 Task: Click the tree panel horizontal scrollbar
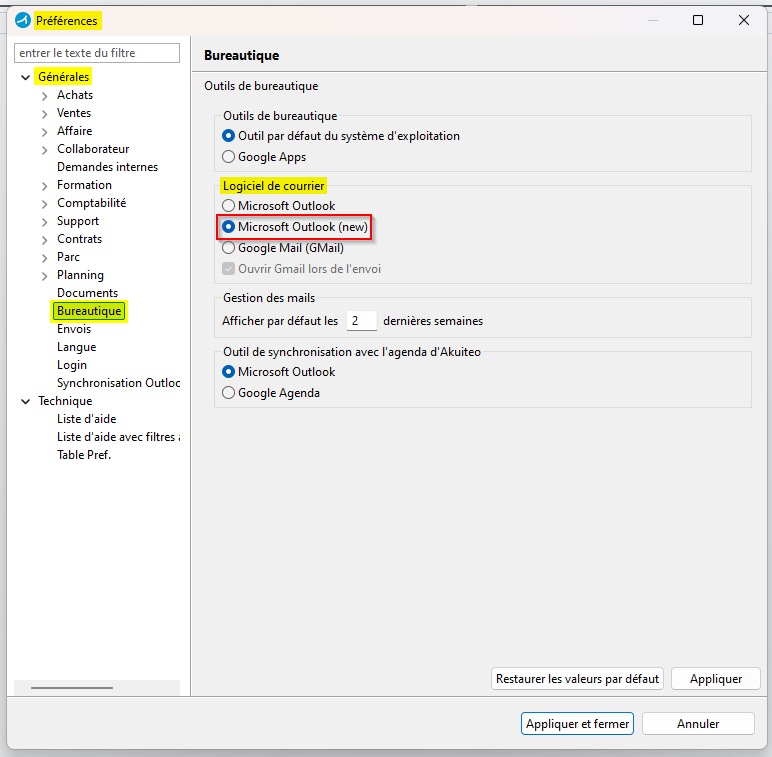pos(72,688)
